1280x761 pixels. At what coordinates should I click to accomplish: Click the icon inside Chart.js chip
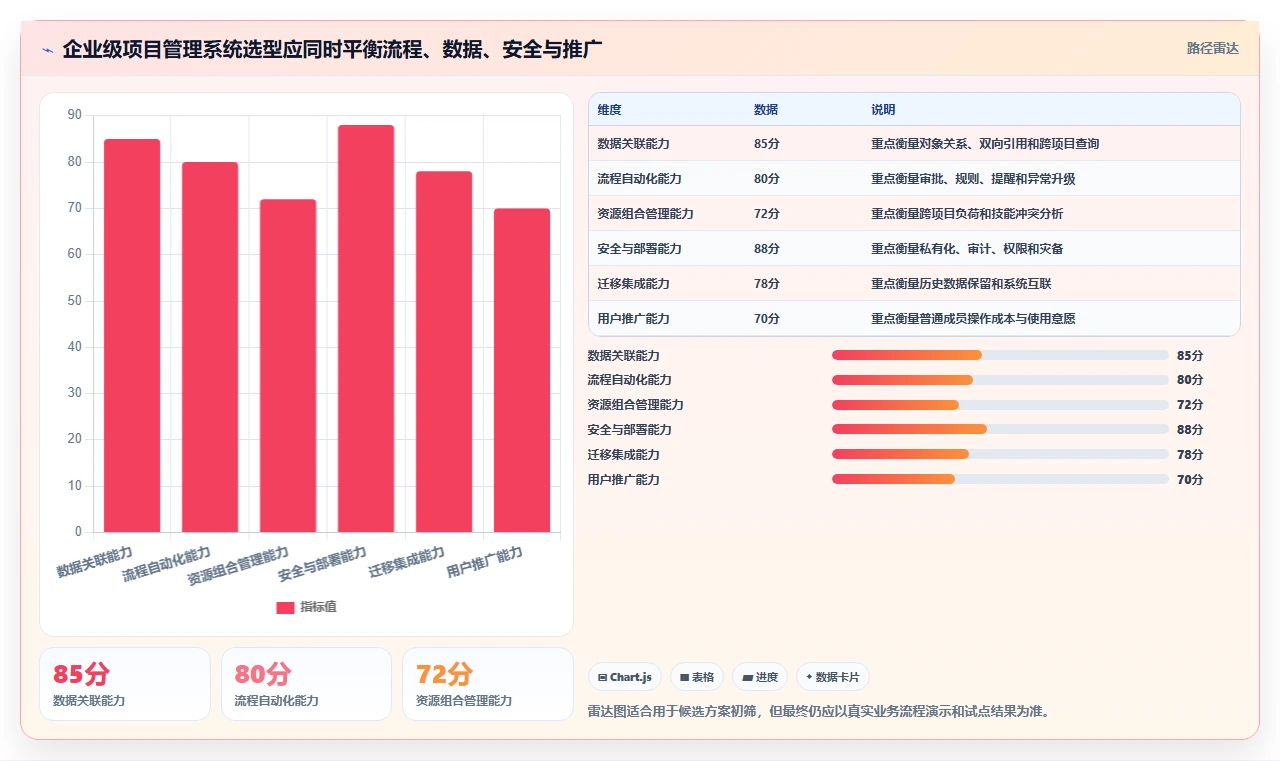(602, 677)
